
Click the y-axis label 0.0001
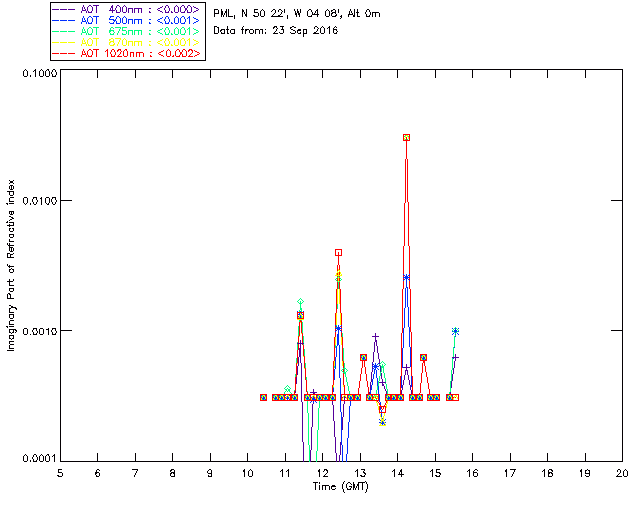(x=39, y=458)
